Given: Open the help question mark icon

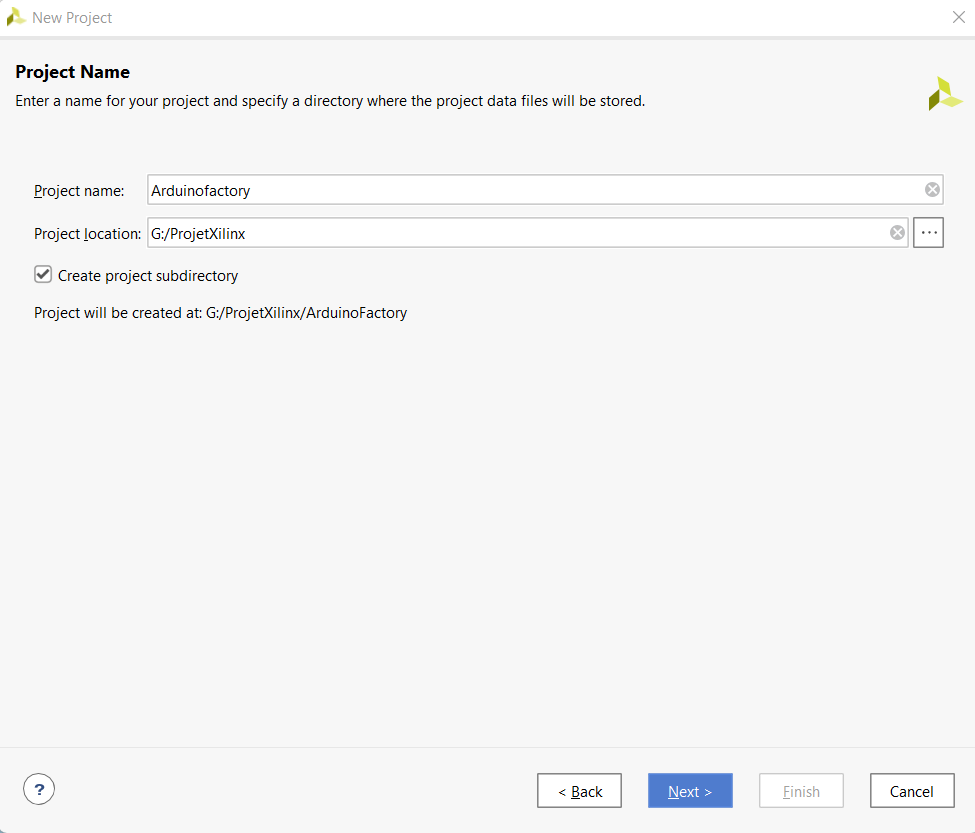Looking at the screenshot, I should pyautogui.click(x=39, y=790).
